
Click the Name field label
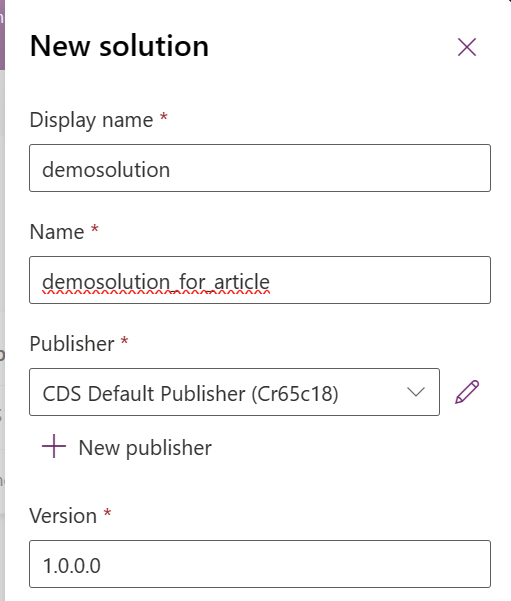tap(57, 232)
